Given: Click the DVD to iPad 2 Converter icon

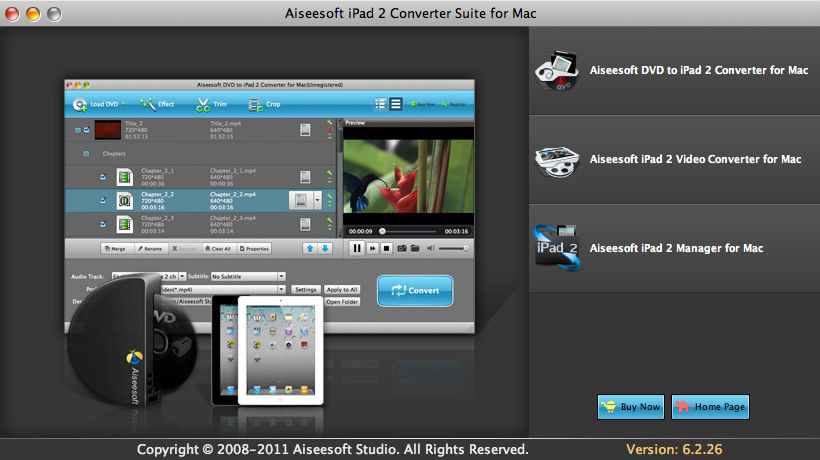Looking at the screenshot, I should (557, 71).
